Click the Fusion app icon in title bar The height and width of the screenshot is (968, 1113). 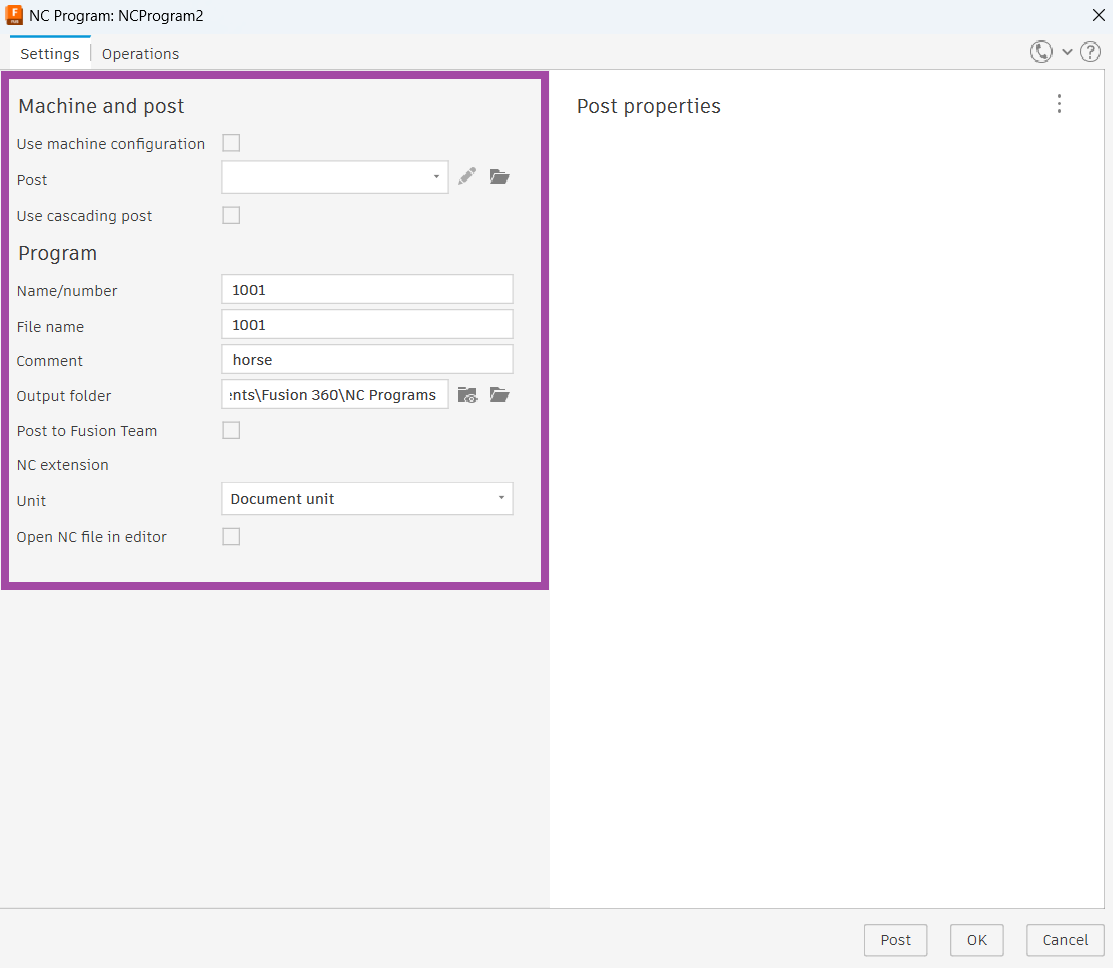14,15
